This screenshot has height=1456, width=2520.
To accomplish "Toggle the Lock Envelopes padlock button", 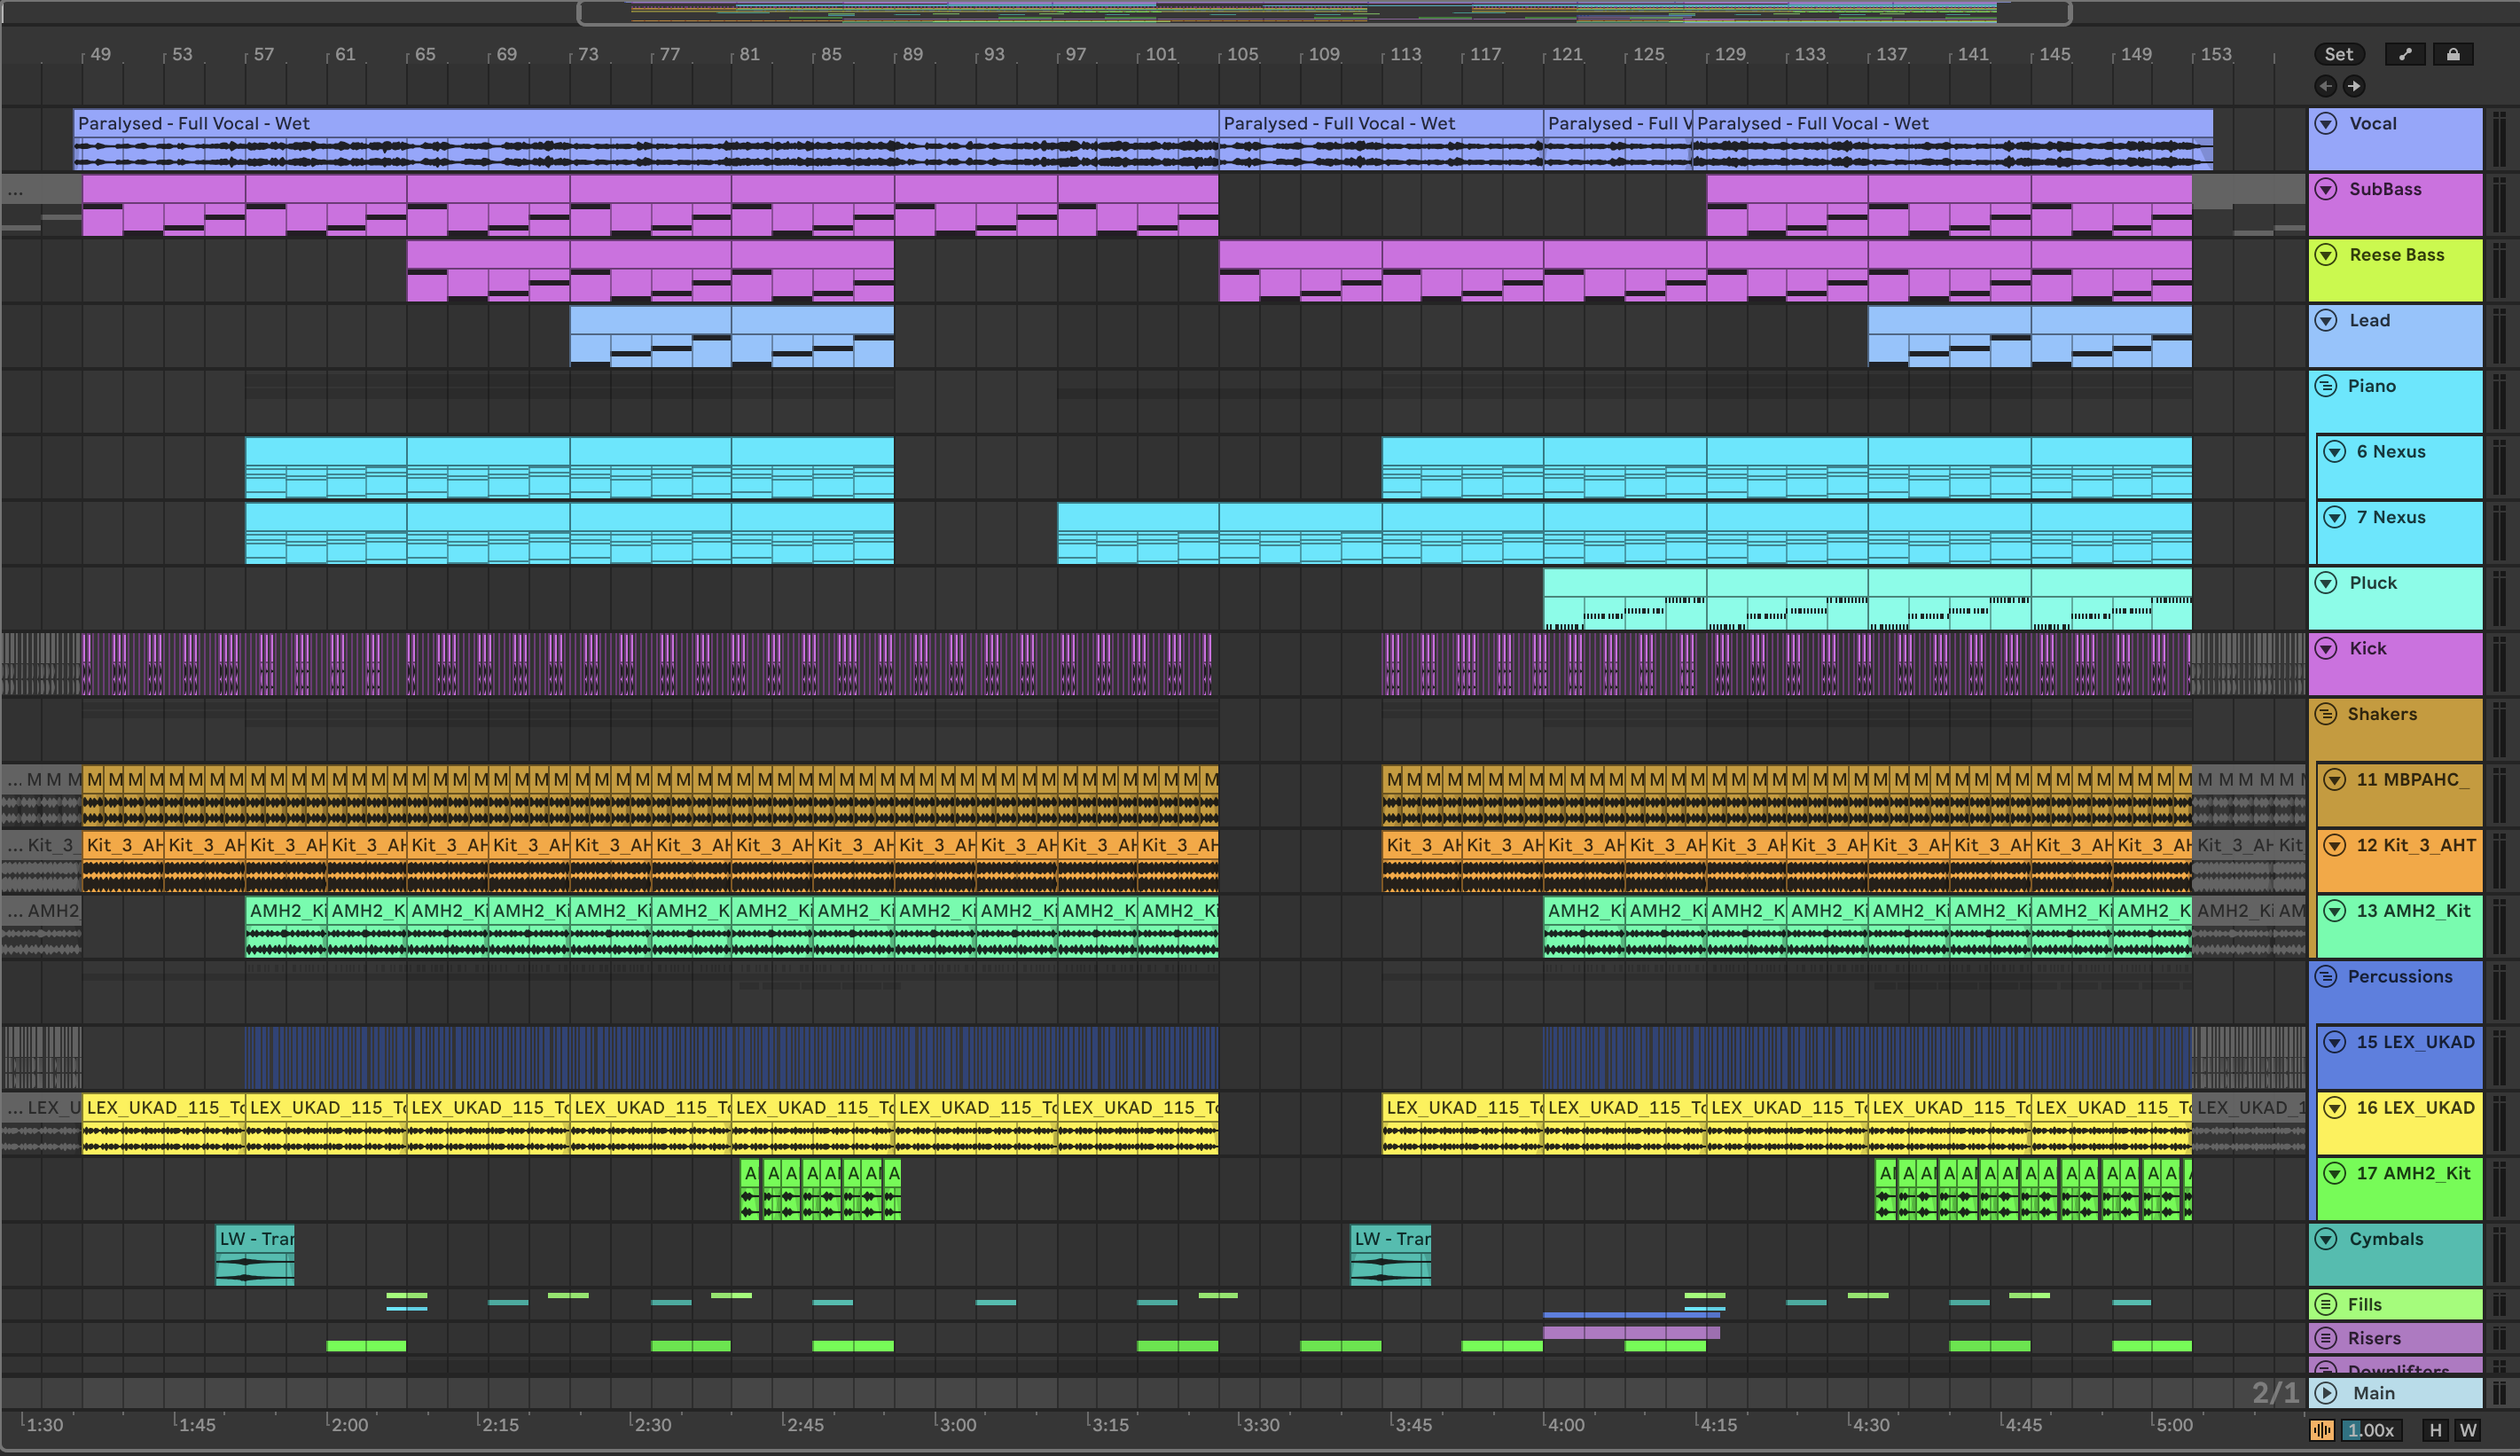I will (2453, 54).
